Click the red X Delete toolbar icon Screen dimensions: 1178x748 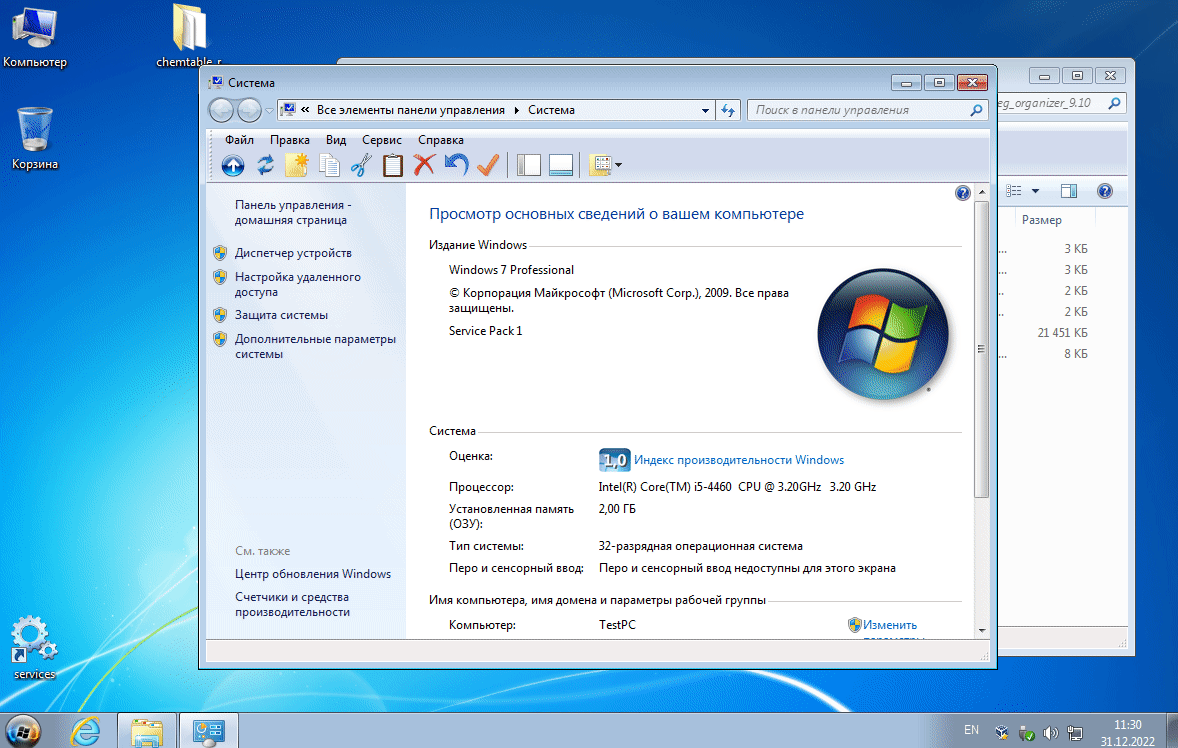pyautogui.click(x=424, y=164)
